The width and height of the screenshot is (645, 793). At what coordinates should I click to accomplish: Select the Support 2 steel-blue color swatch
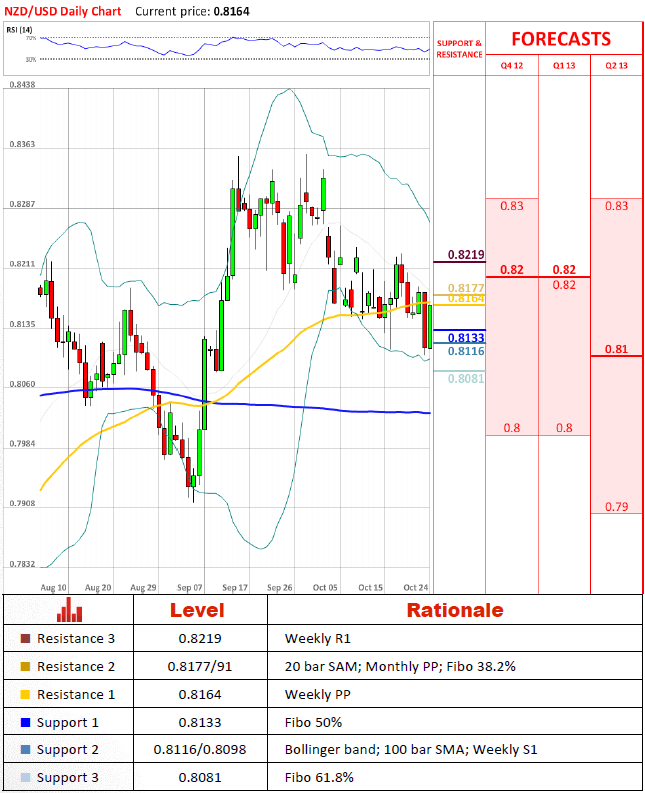(24, 749)
